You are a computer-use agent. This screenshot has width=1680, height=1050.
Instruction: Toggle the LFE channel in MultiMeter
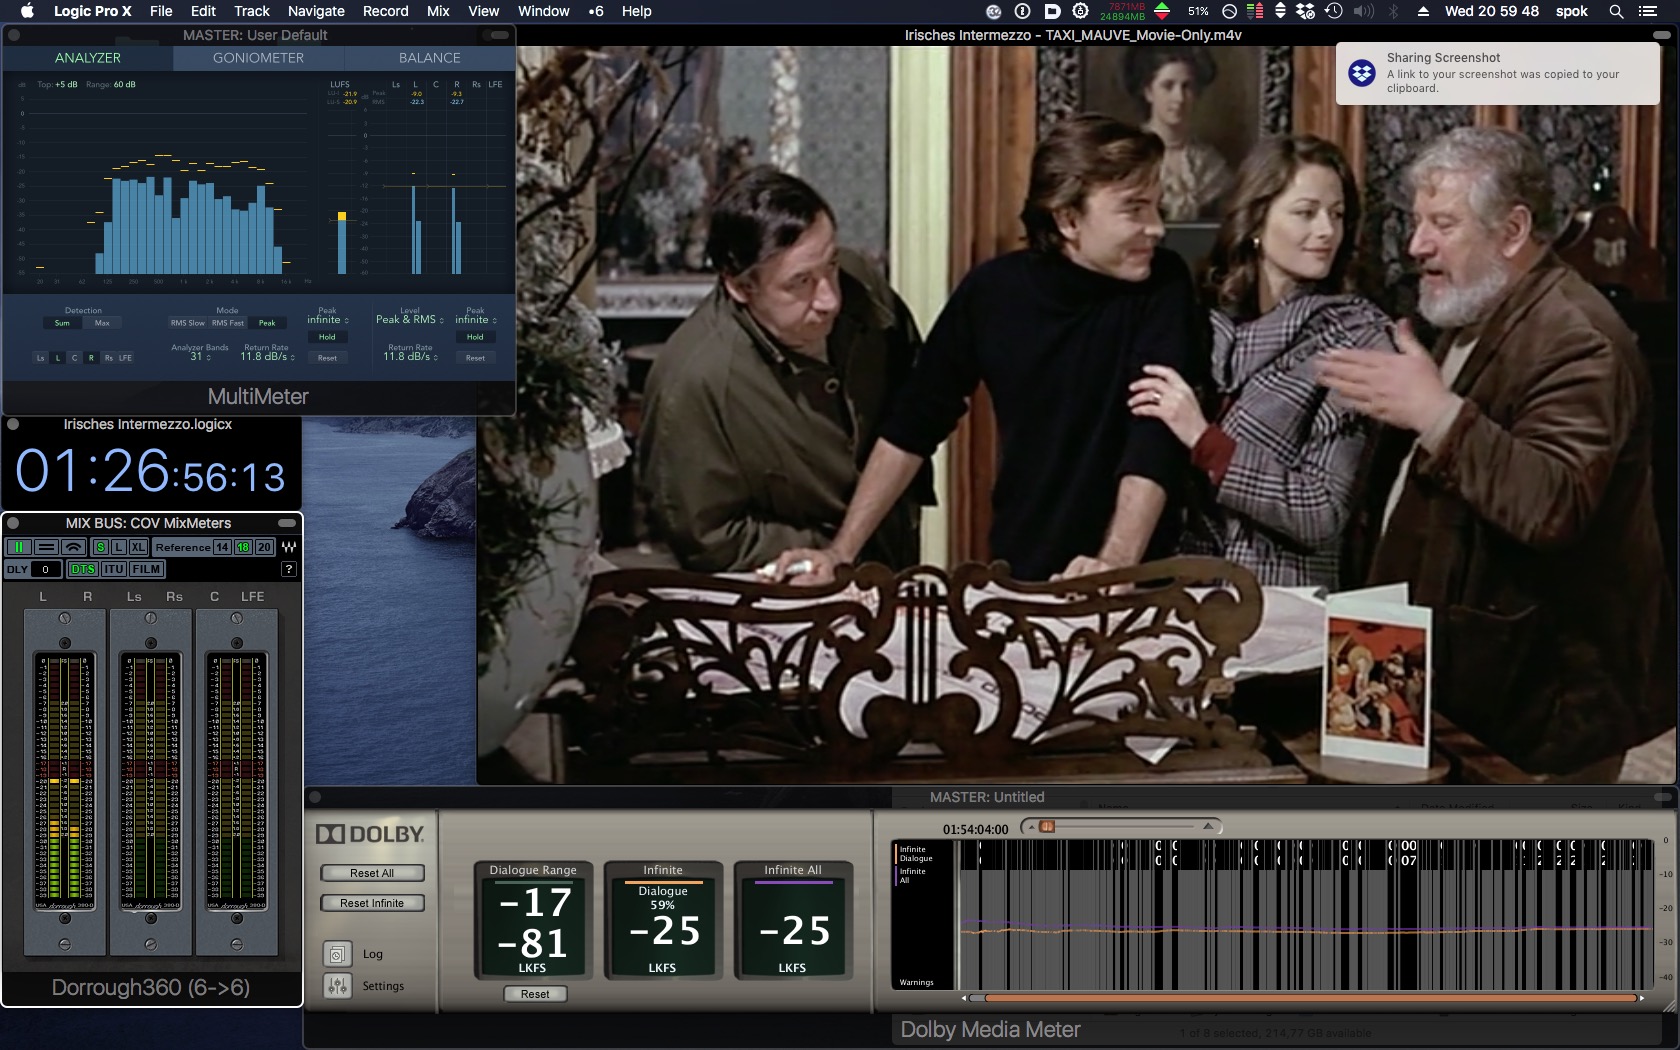pyautogui.click(x=125, y=357)
